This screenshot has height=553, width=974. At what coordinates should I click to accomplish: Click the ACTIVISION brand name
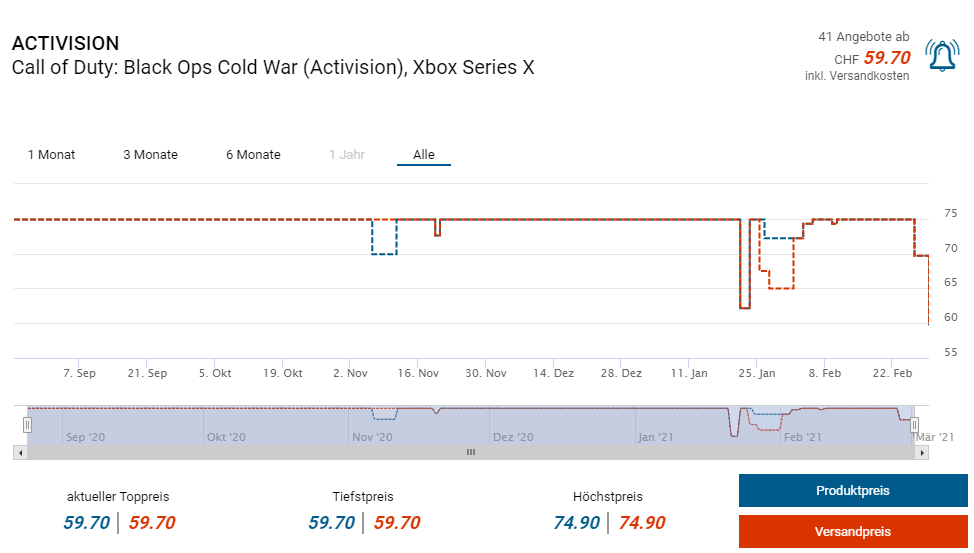tap(65, 44)
